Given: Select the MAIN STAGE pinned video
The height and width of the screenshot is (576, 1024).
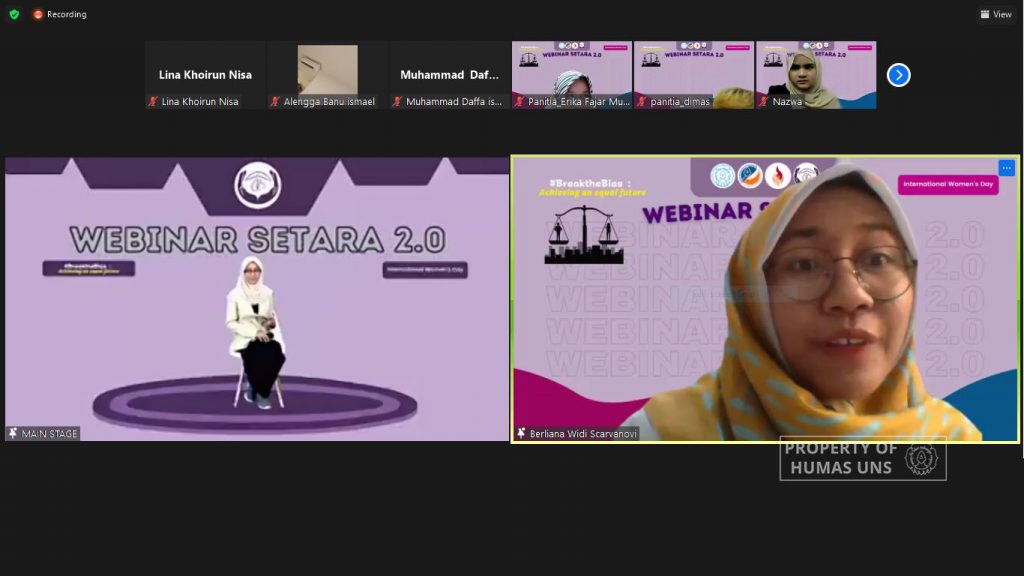Looking at the screenshot, I should [257, 299].
